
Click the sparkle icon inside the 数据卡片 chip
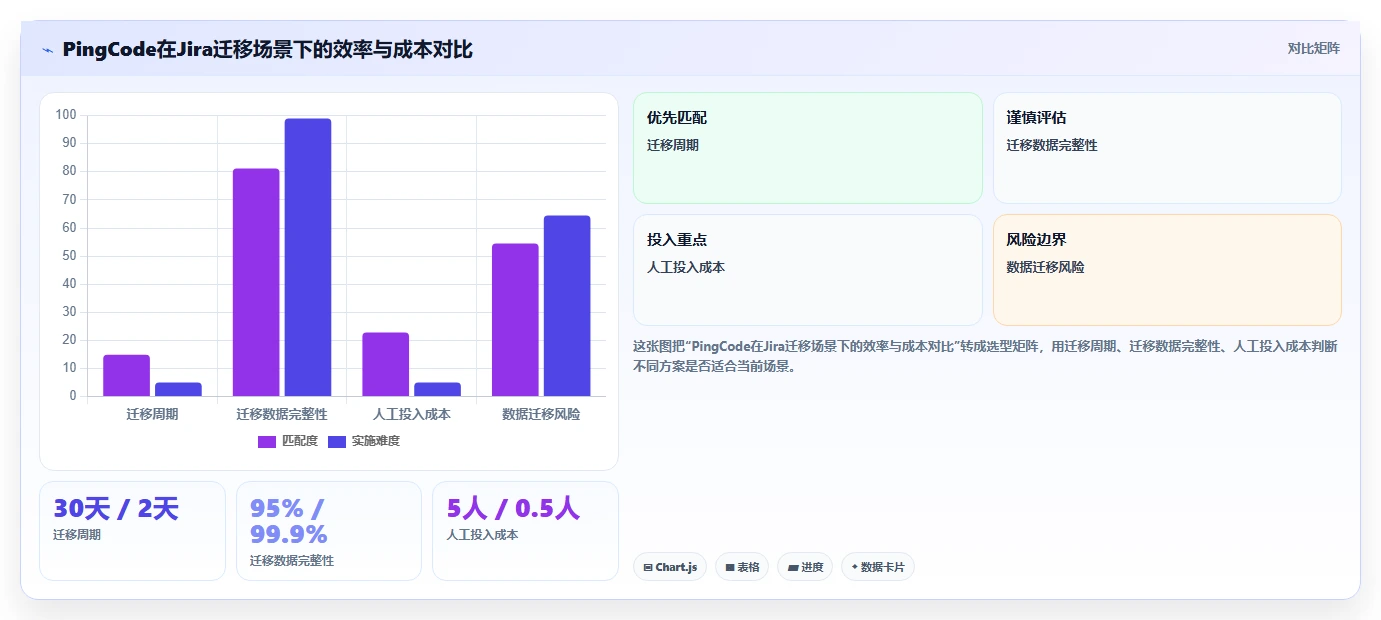coord(854,567)
